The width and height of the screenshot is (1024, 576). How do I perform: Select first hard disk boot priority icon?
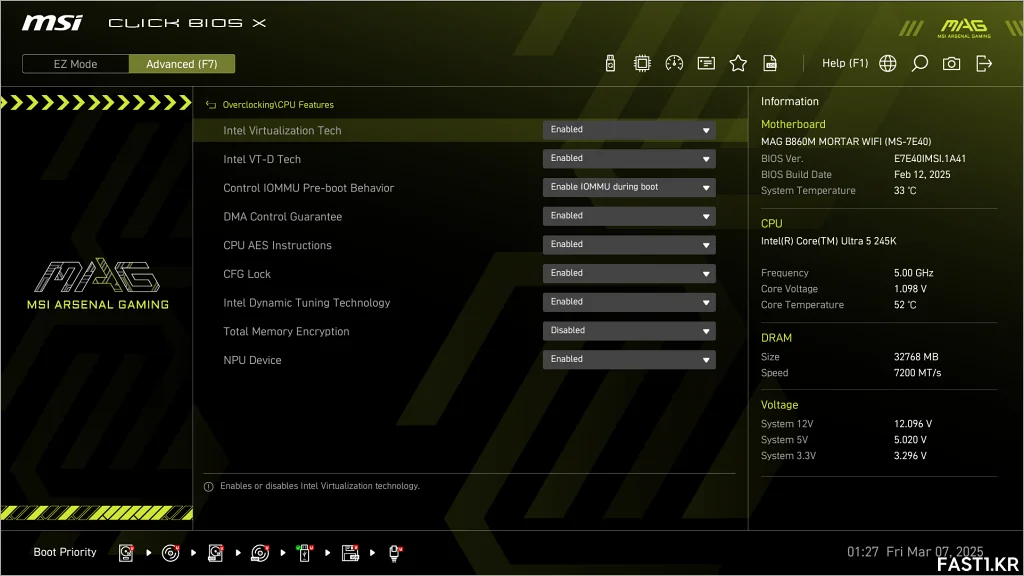(126, 553)
